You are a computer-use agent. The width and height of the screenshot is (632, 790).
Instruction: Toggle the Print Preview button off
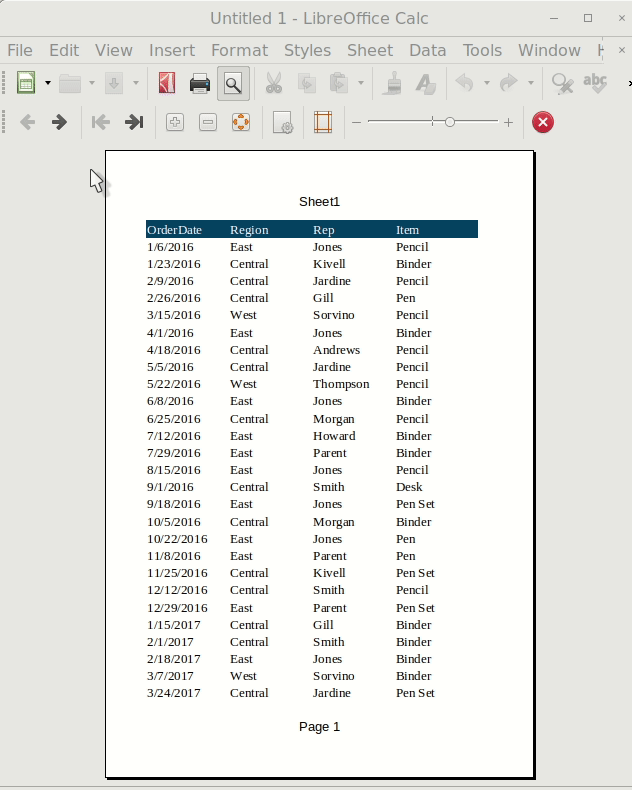point(233,84)
